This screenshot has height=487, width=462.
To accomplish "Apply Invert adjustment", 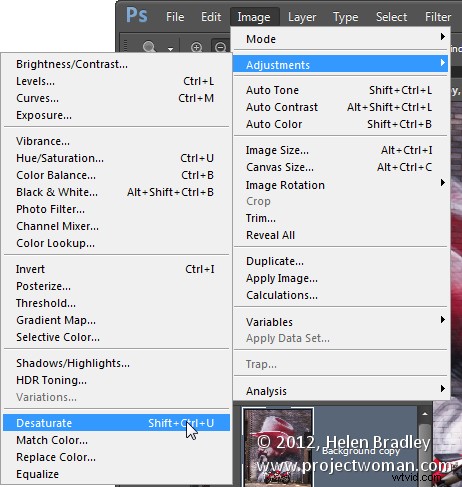I will click(x=116, y=269).
